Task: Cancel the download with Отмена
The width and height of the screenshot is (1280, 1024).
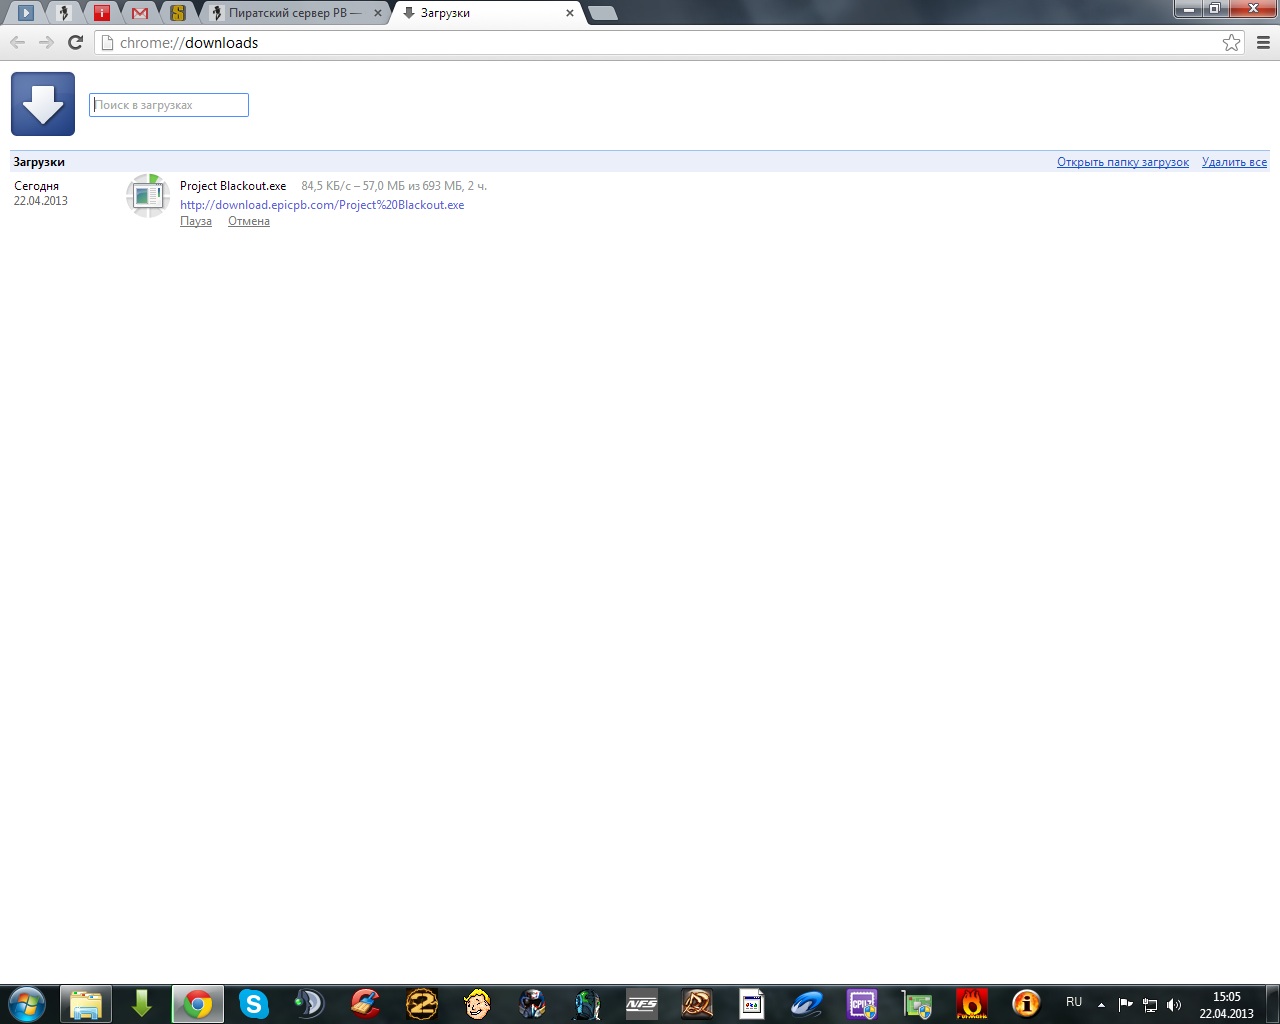Action: [249, 221]
